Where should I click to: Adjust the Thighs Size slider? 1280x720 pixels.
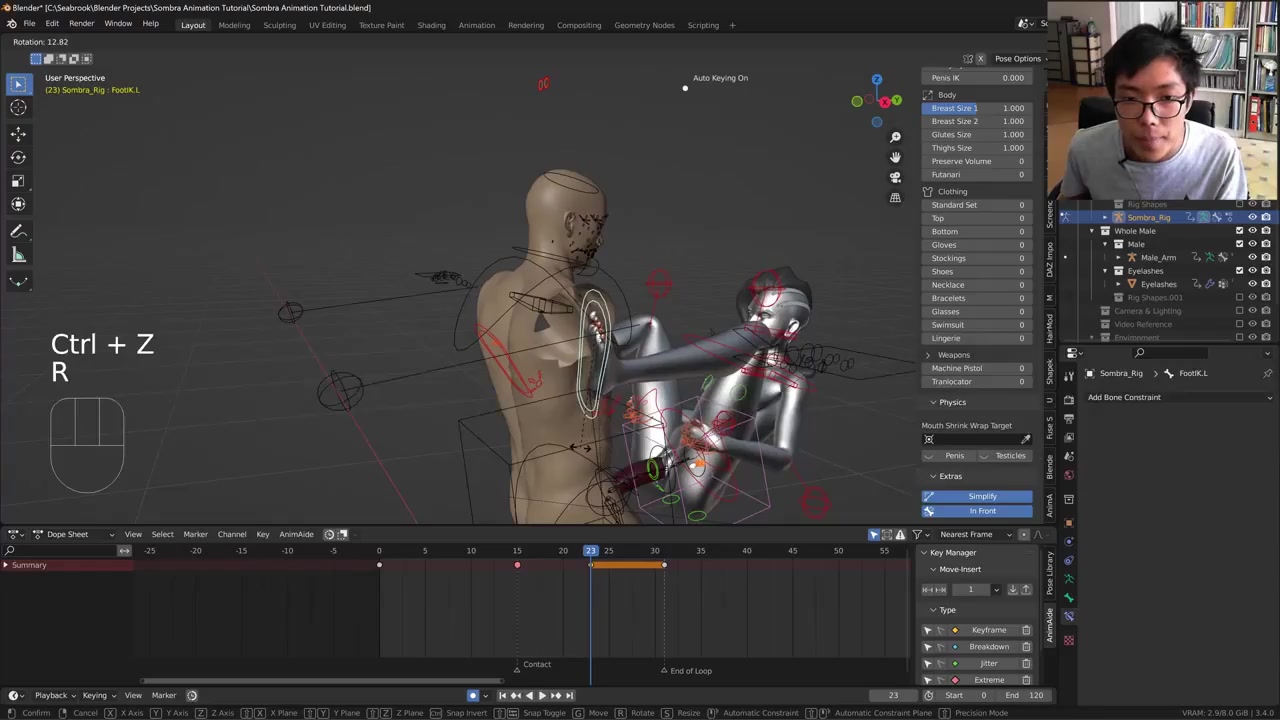pos(977,148)
